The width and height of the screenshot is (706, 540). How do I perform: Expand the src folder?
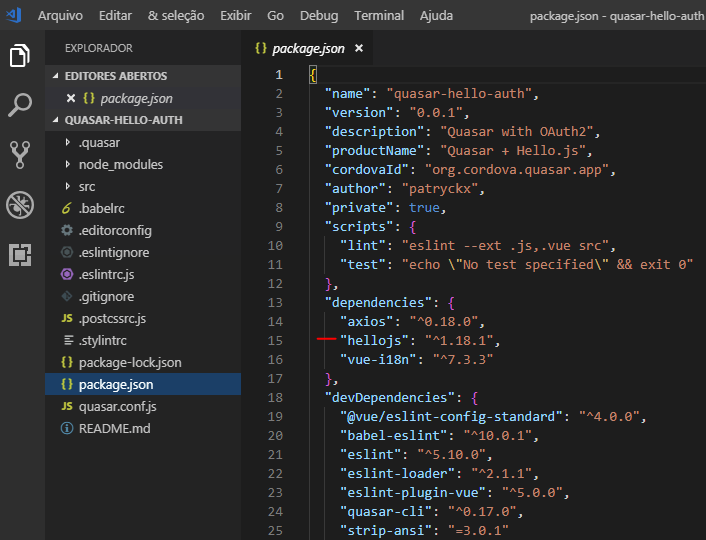tap(87, 186)
